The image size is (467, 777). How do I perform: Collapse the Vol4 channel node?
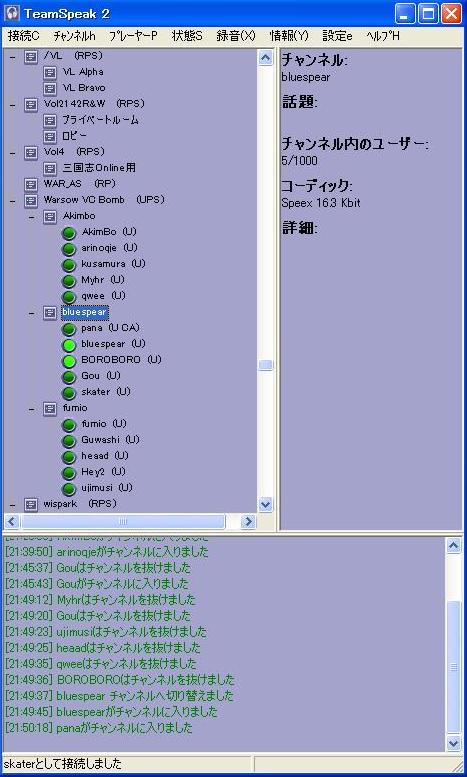pos(12,153)
